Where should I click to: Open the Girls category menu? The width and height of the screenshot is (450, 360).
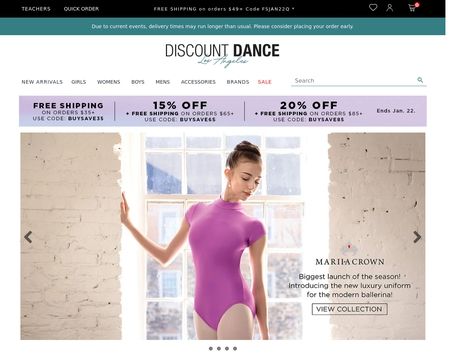79,82
